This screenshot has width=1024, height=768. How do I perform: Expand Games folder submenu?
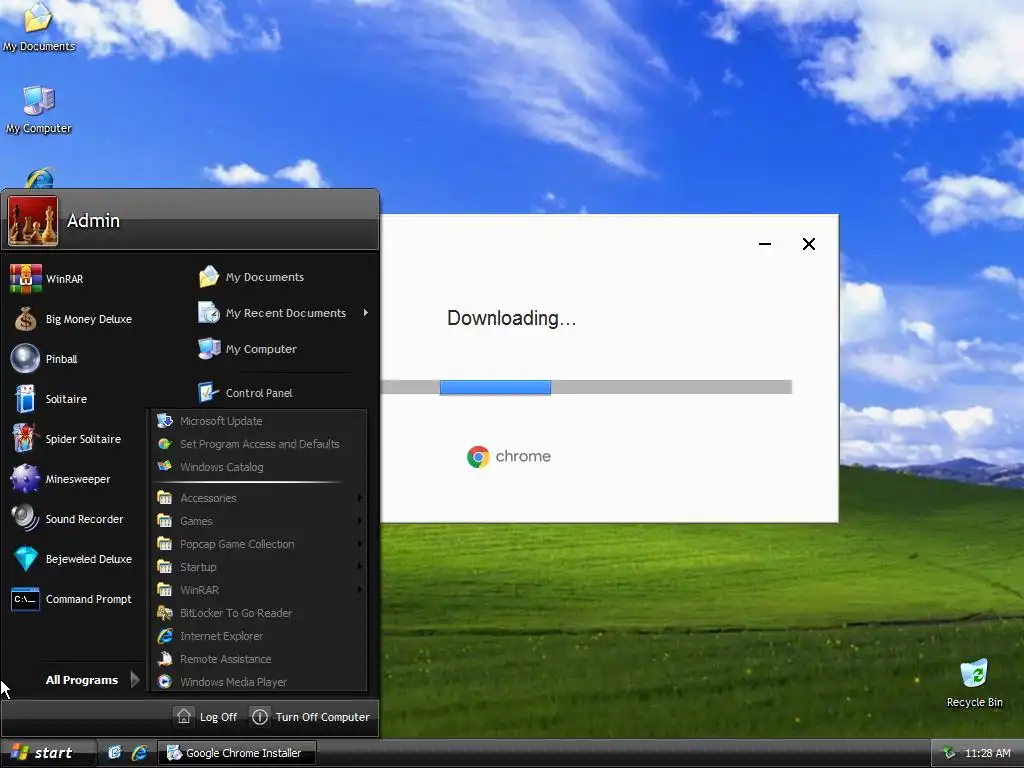[x=260, y=520]
